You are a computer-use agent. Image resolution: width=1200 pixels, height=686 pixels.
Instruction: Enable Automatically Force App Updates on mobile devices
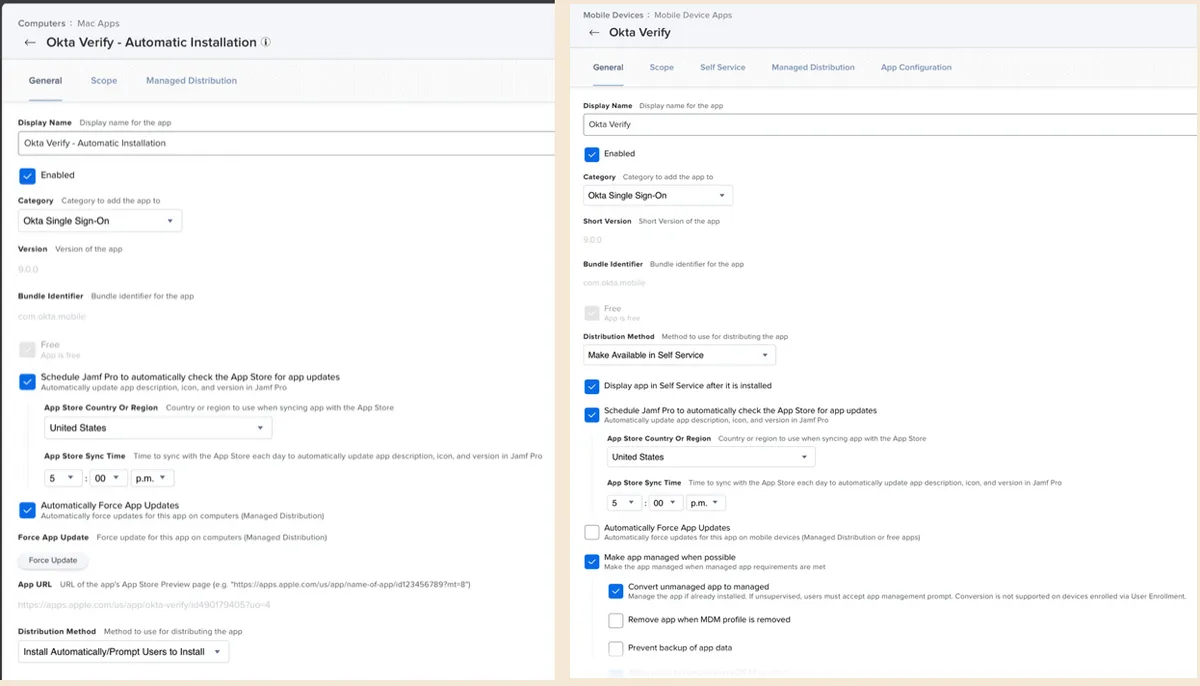591,530
